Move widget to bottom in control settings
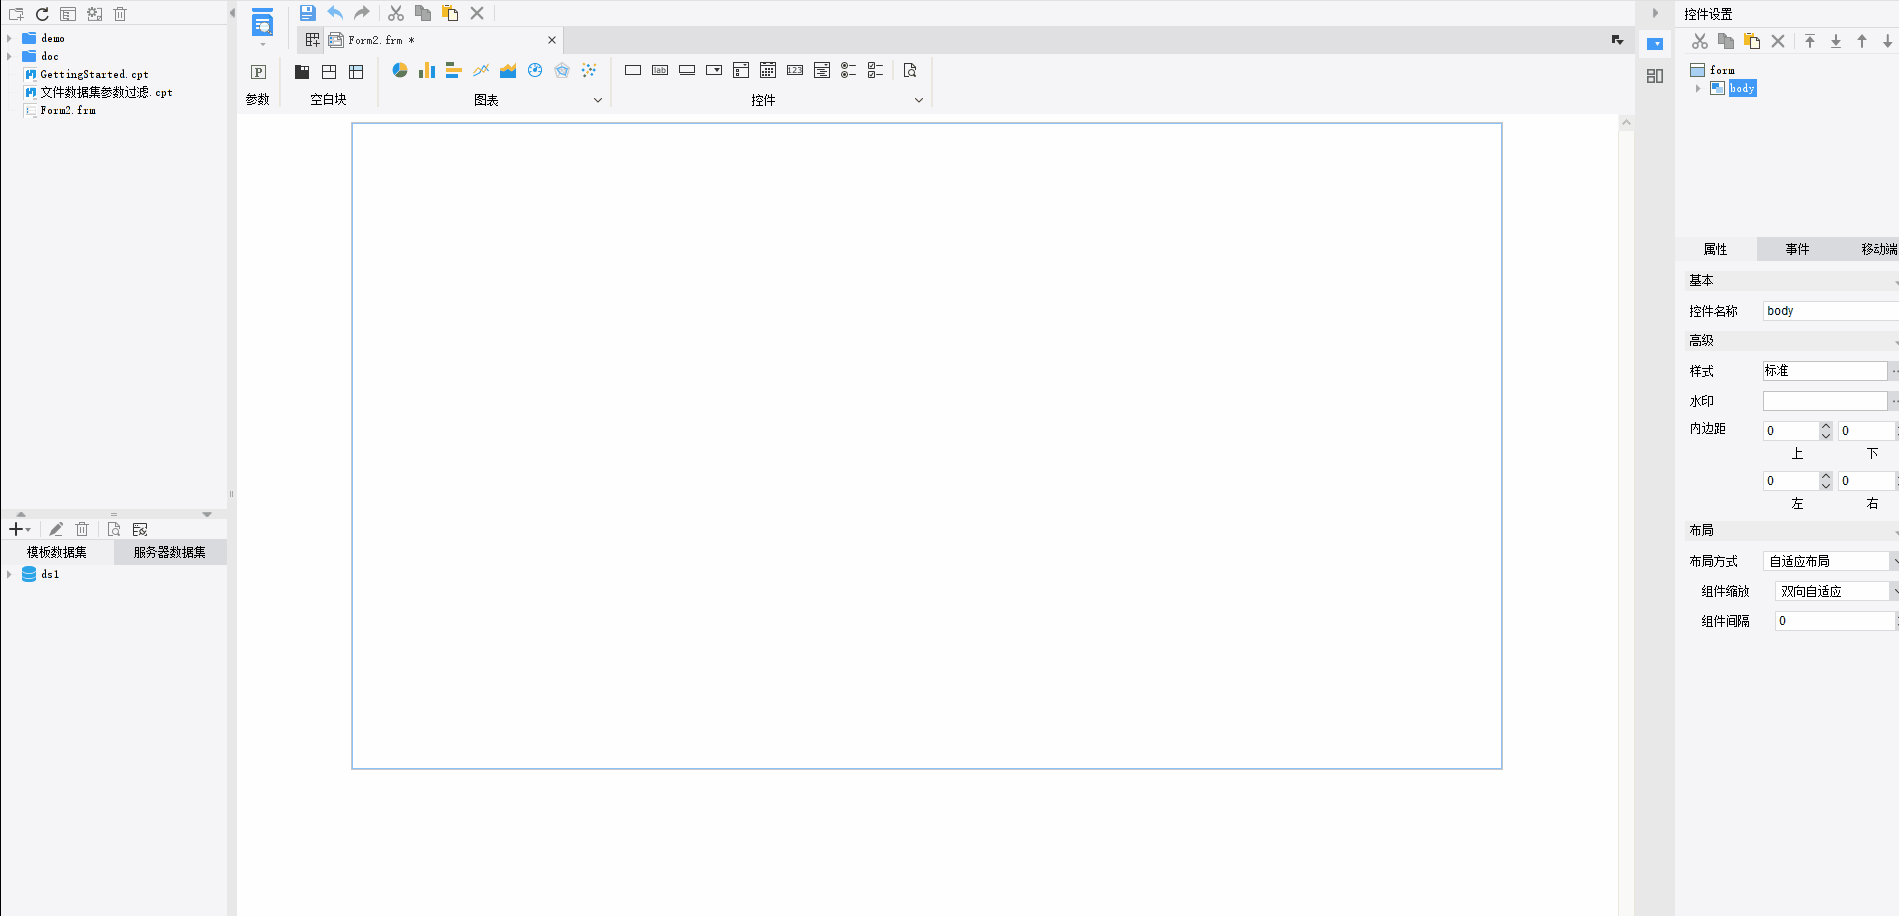 point(1836,41)
